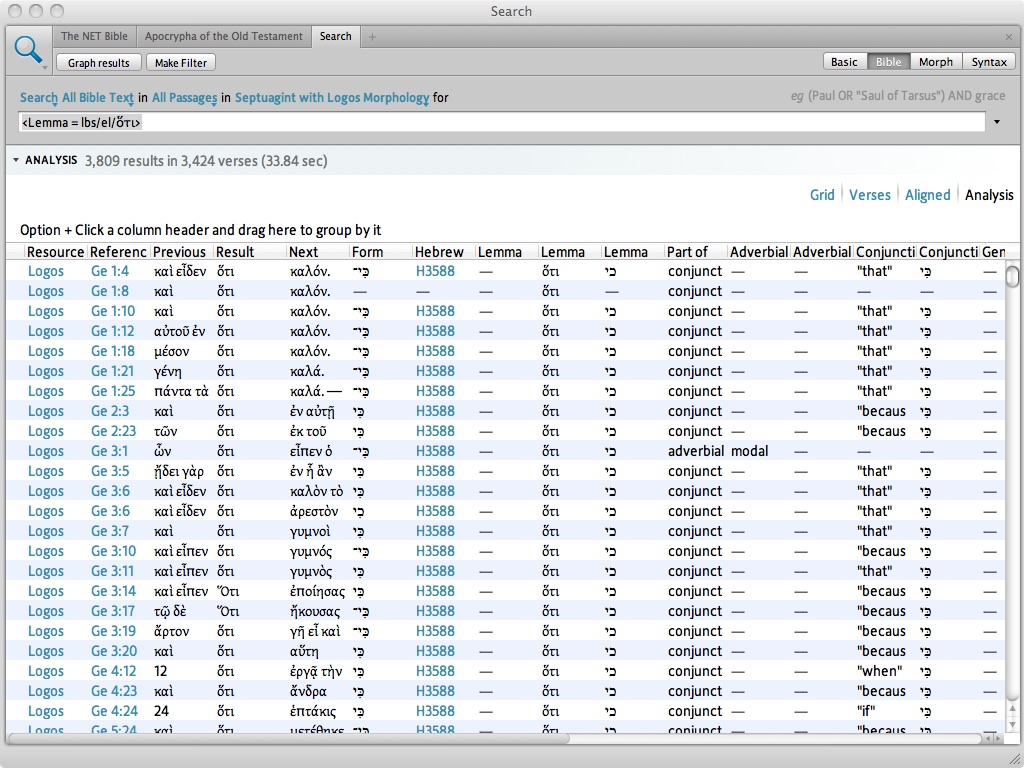Click the Lemma search query input field
1024x768 pixels.
(x=500, y=122)
